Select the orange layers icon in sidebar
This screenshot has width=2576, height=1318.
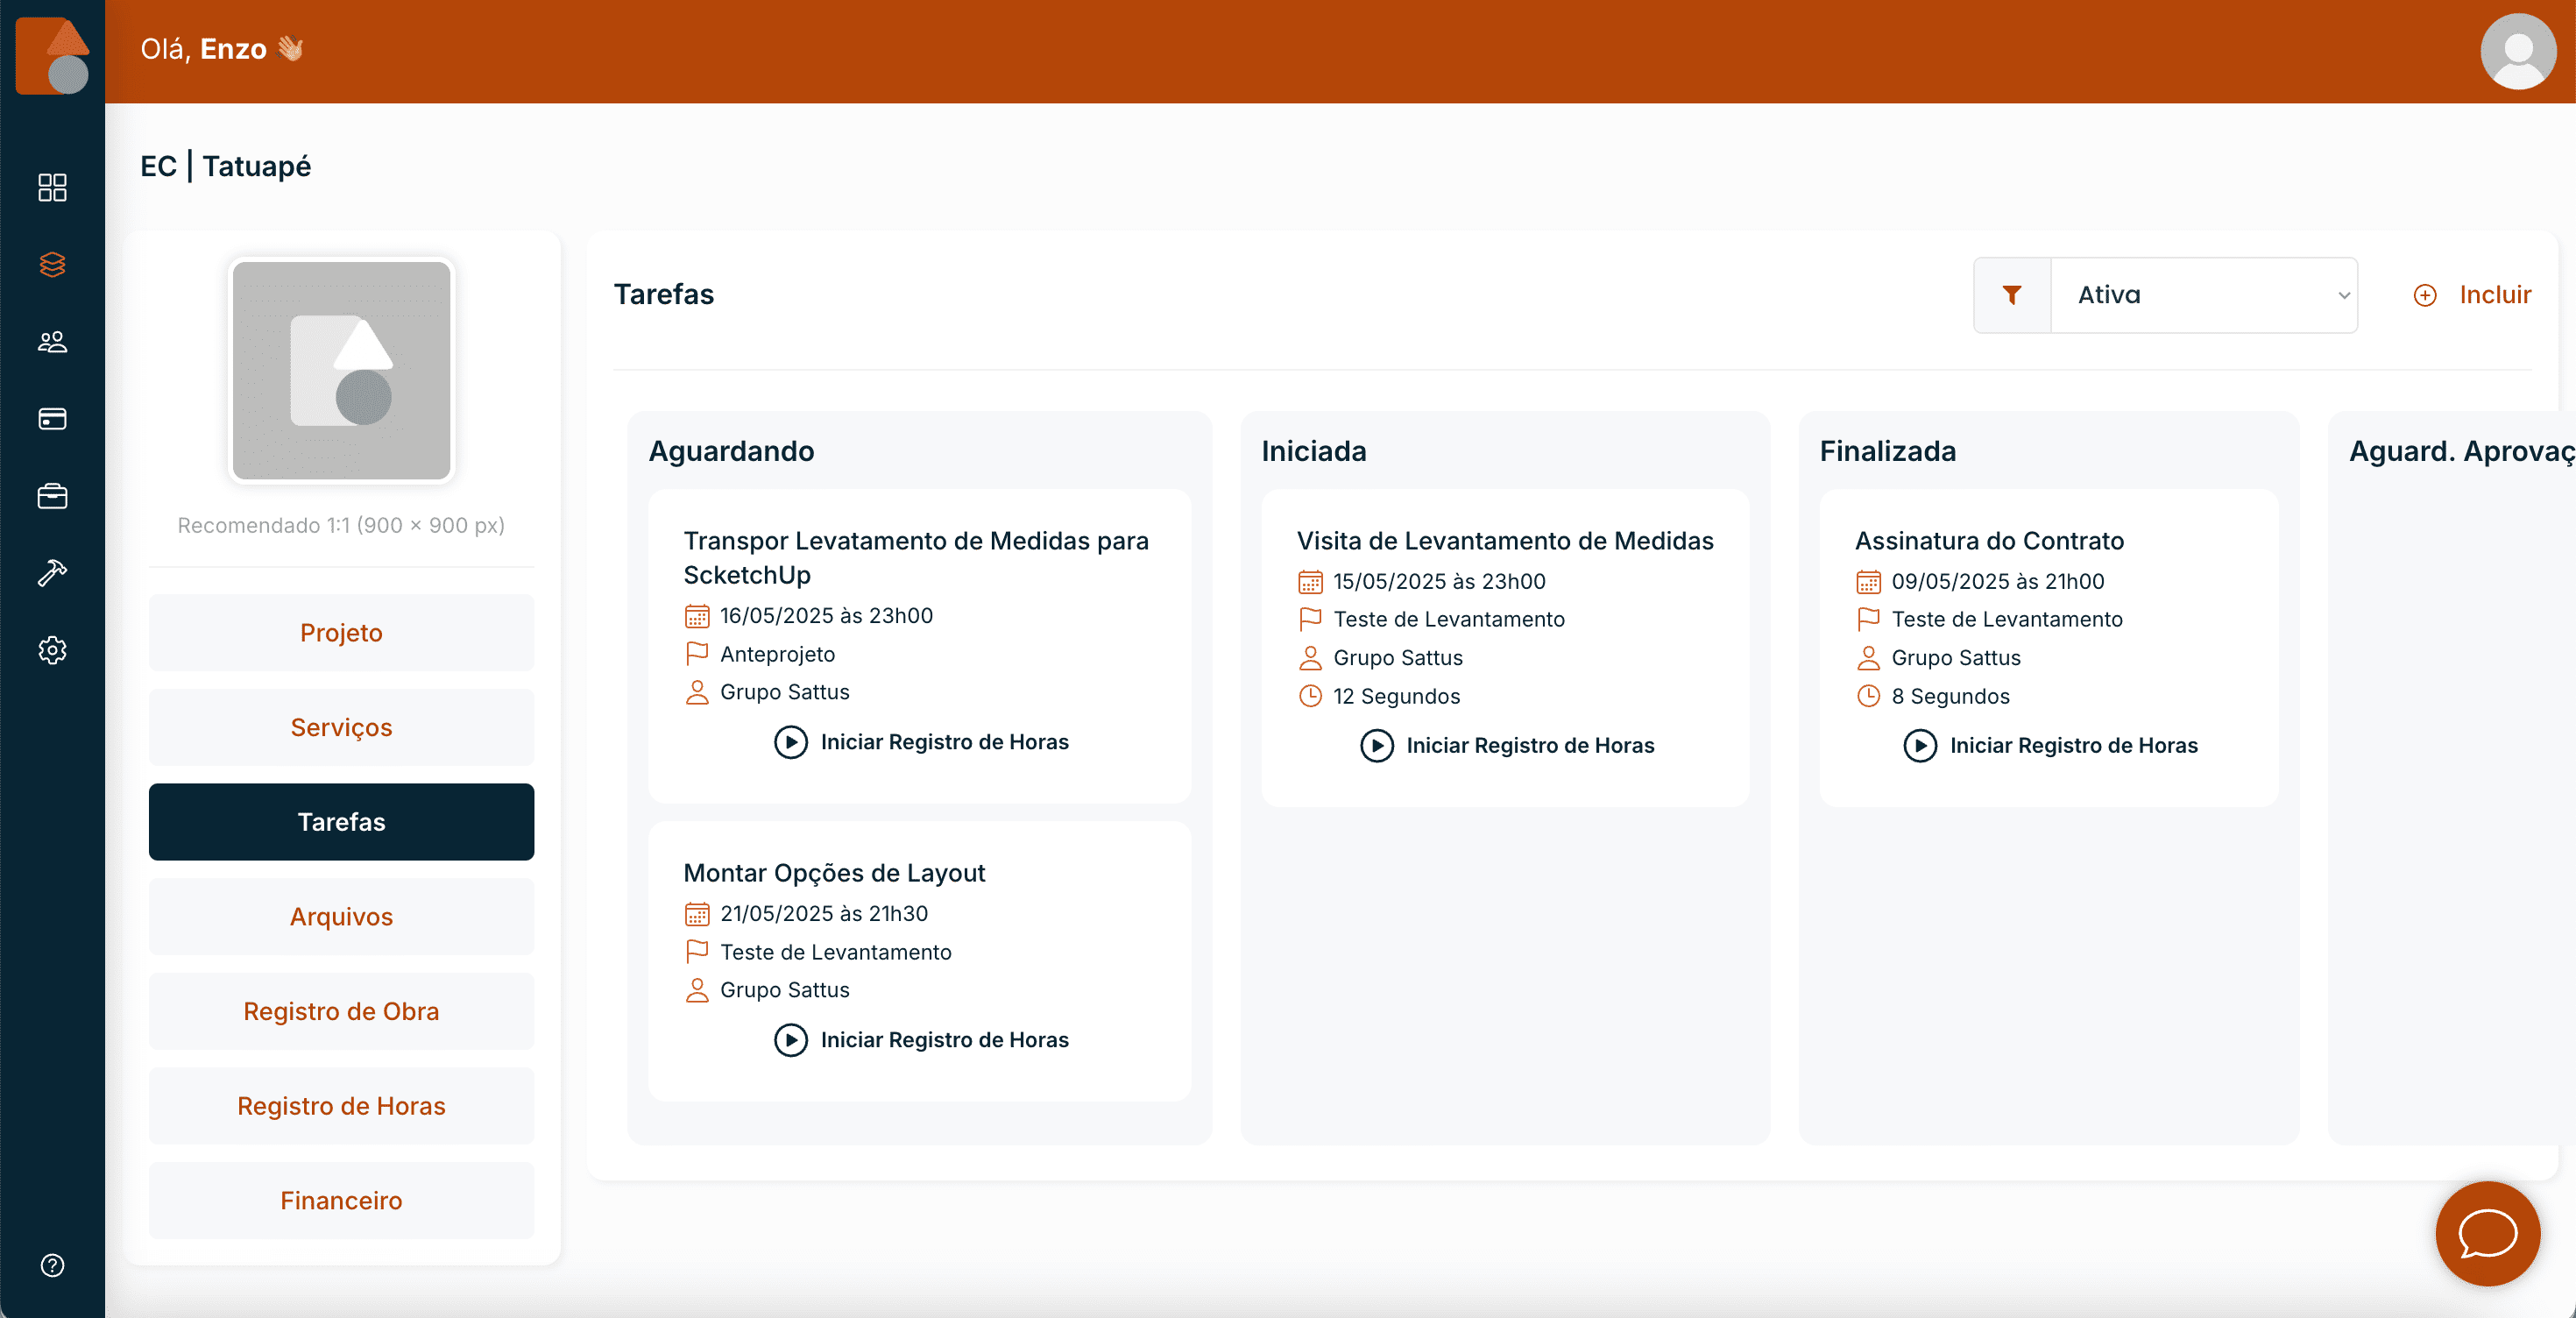[52, 265]
